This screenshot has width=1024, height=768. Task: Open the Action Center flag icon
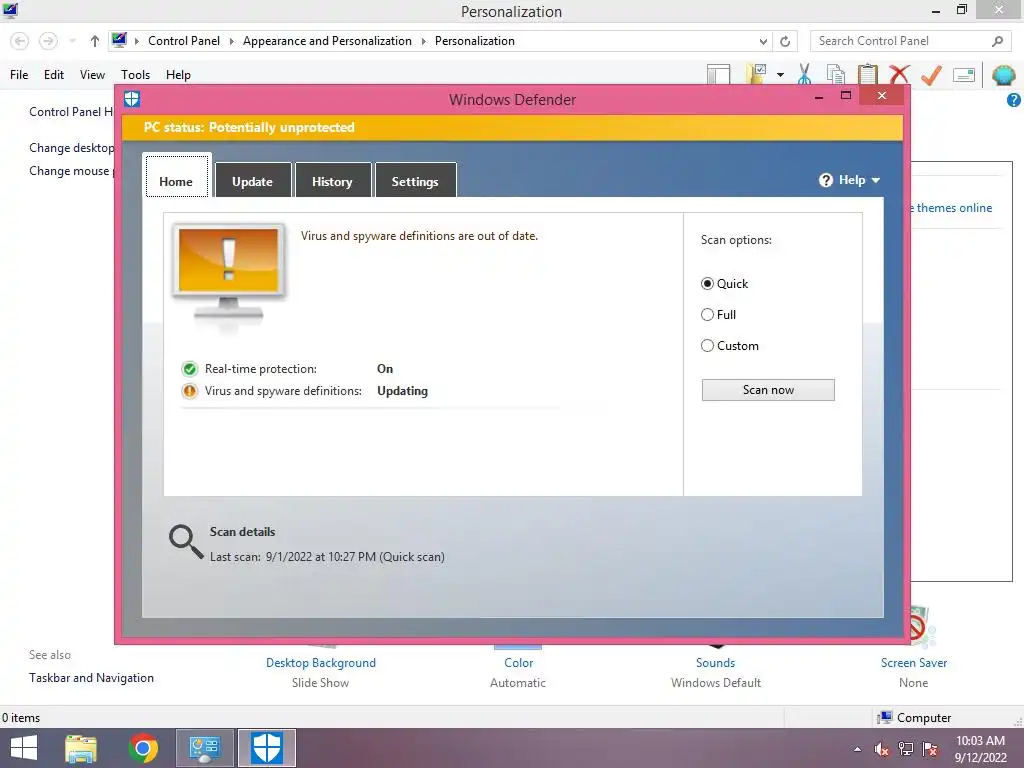click(930, 749)
